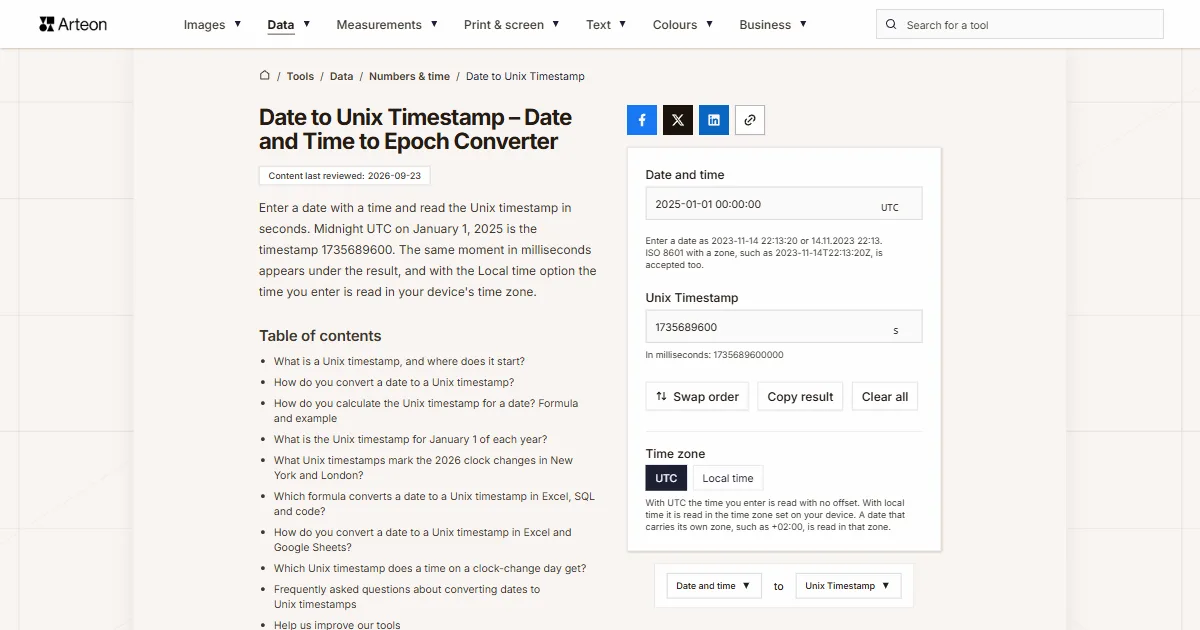Focus the 'Search for a tool' box
The image size is (1200, 630).
click(1020, 25)
